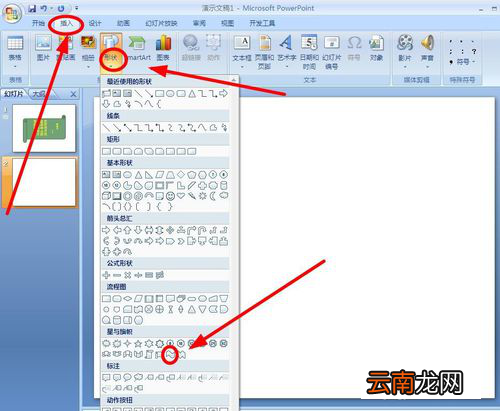Switch to the 审阅 ribbon tab
The height and width of the screenshot is (411, 500).
point(199,23)
